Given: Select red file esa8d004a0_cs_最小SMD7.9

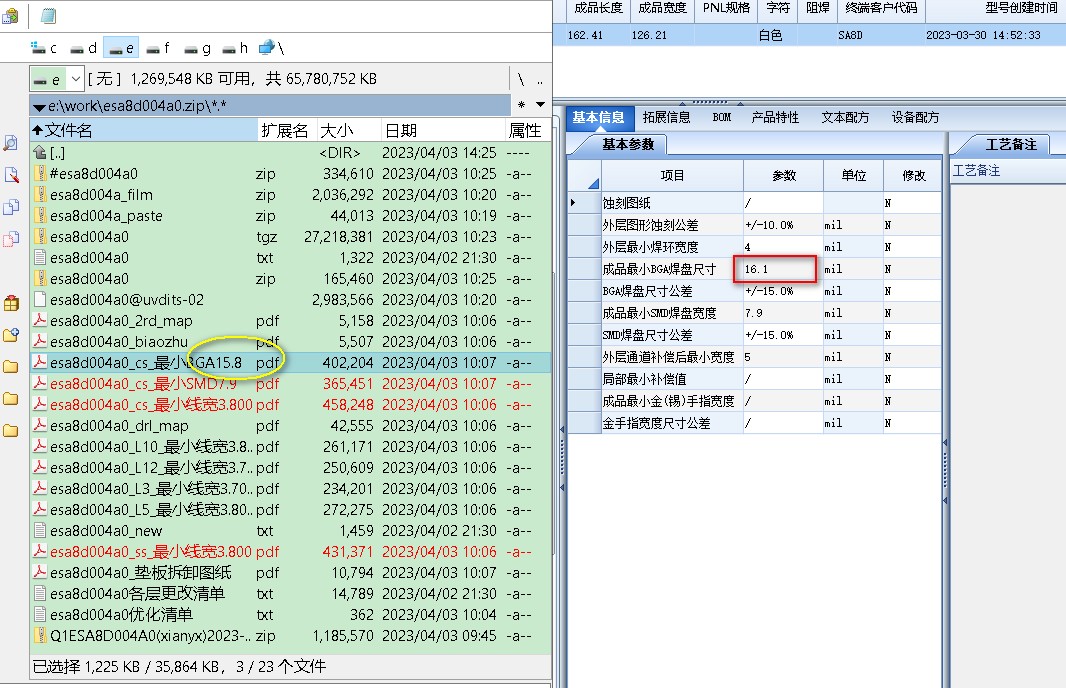Looking at the screenshot, I should (x=291, y=383).
